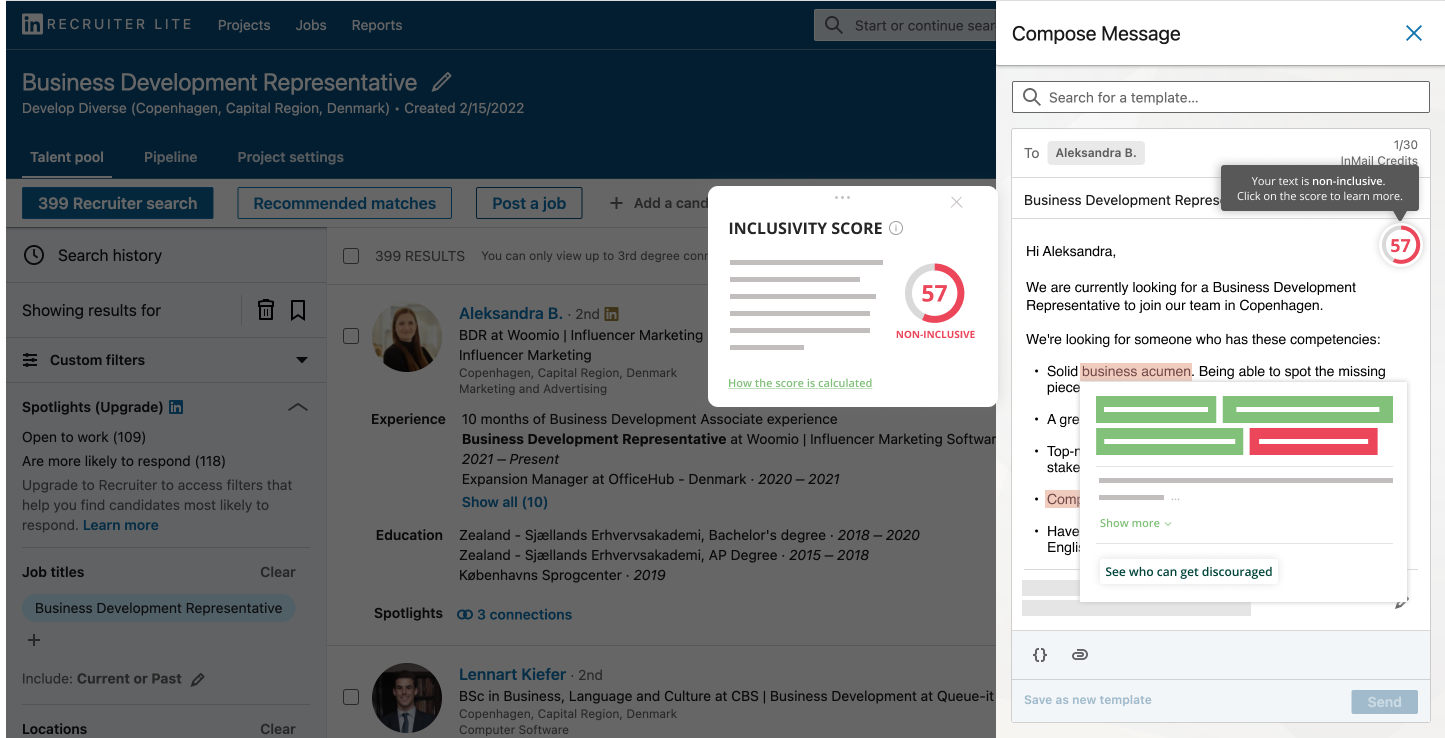Click the large 57 score ring in popup
Image resolution: width=1445 pixels, height=738 pixels.
click(x=934, y=293)
